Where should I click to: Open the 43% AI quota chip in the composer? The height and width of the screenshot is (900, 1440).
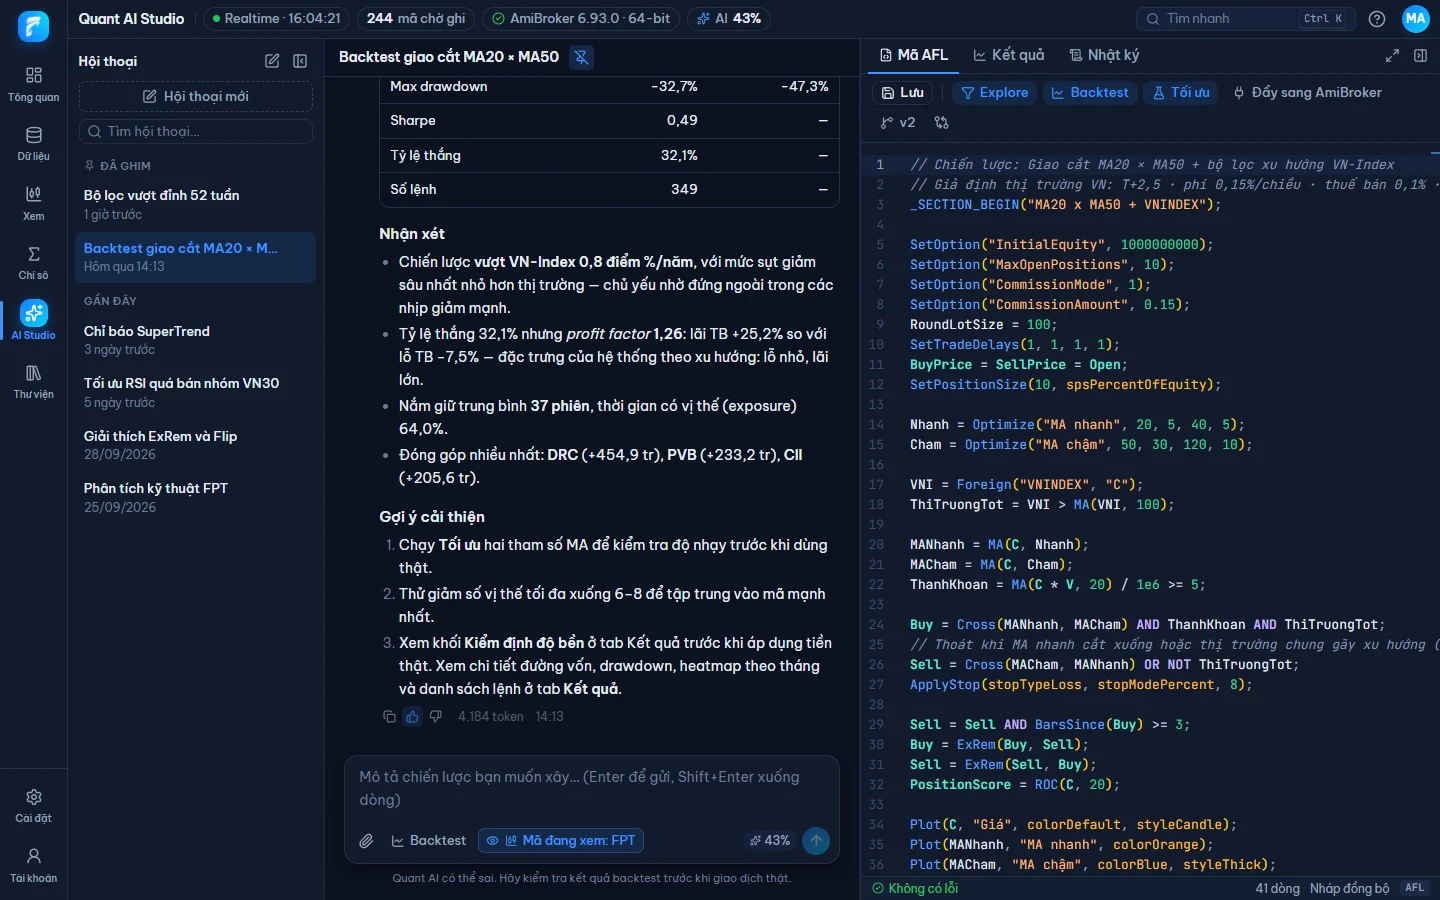tap(770, 841)
